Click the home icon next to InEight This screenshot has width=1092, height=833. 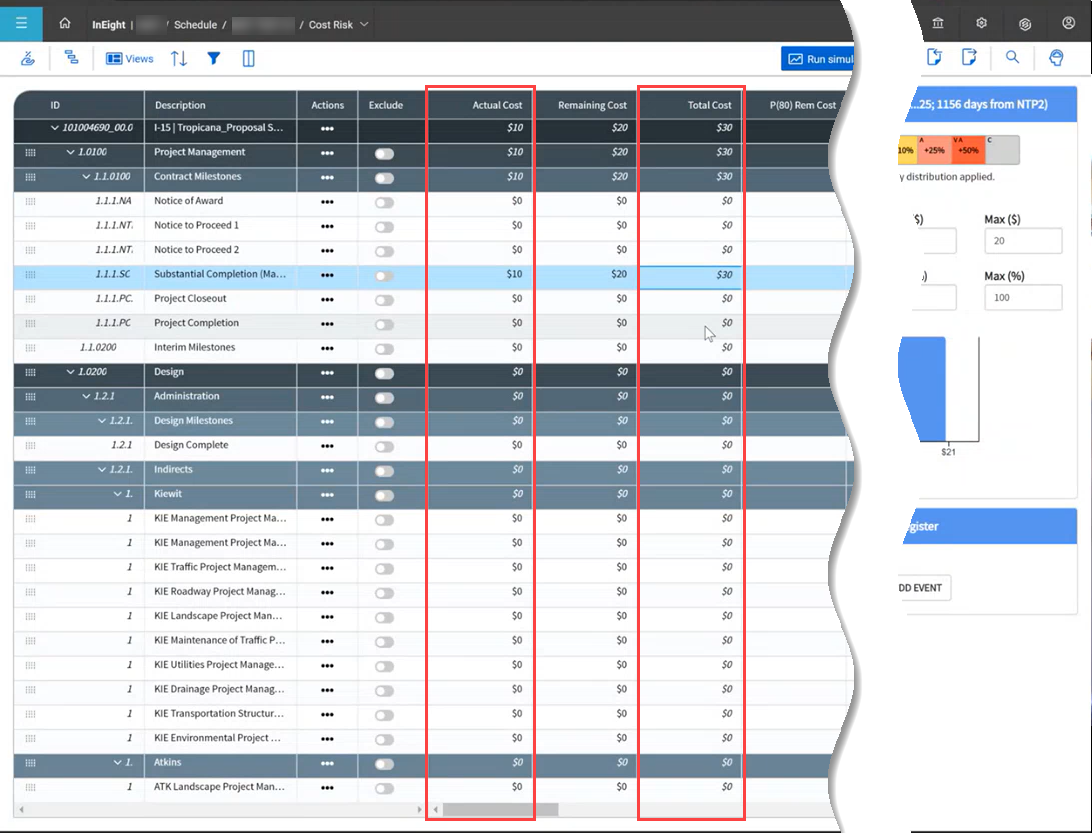(66, 23)
